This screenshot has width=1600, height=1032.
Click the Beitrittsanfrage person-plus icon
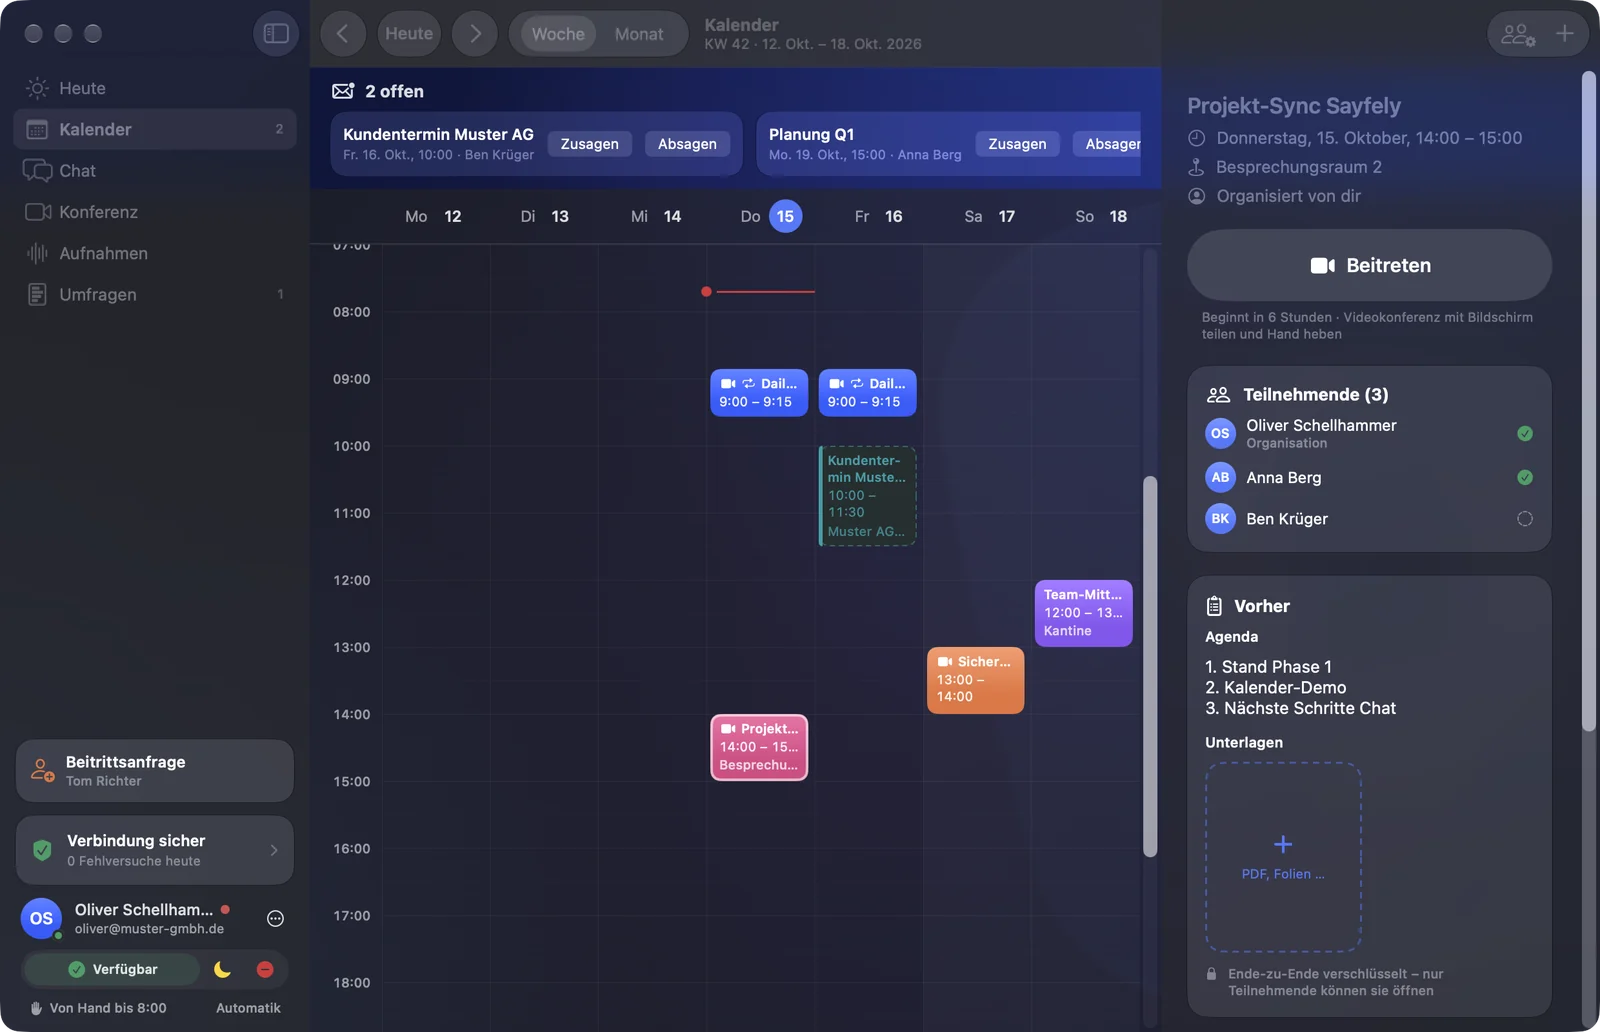[x=42, y=770]
